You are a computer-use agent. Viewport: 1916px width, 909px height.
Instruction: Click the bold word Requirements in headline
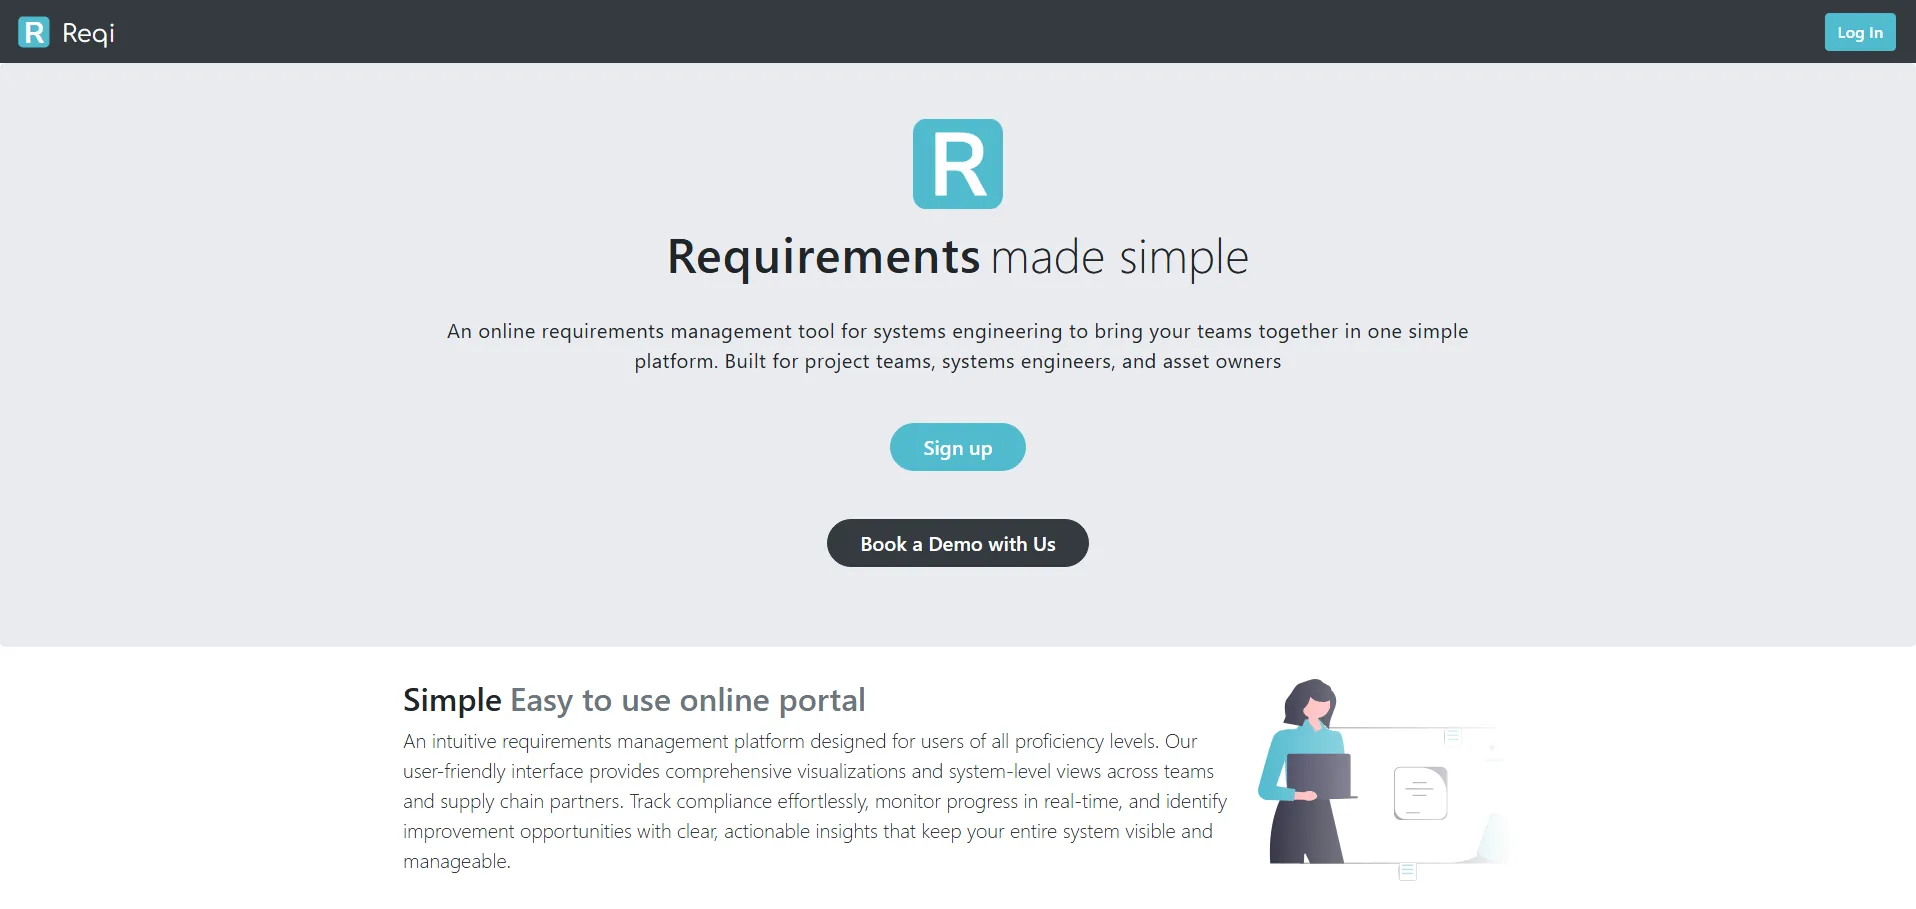pos(823,257)
